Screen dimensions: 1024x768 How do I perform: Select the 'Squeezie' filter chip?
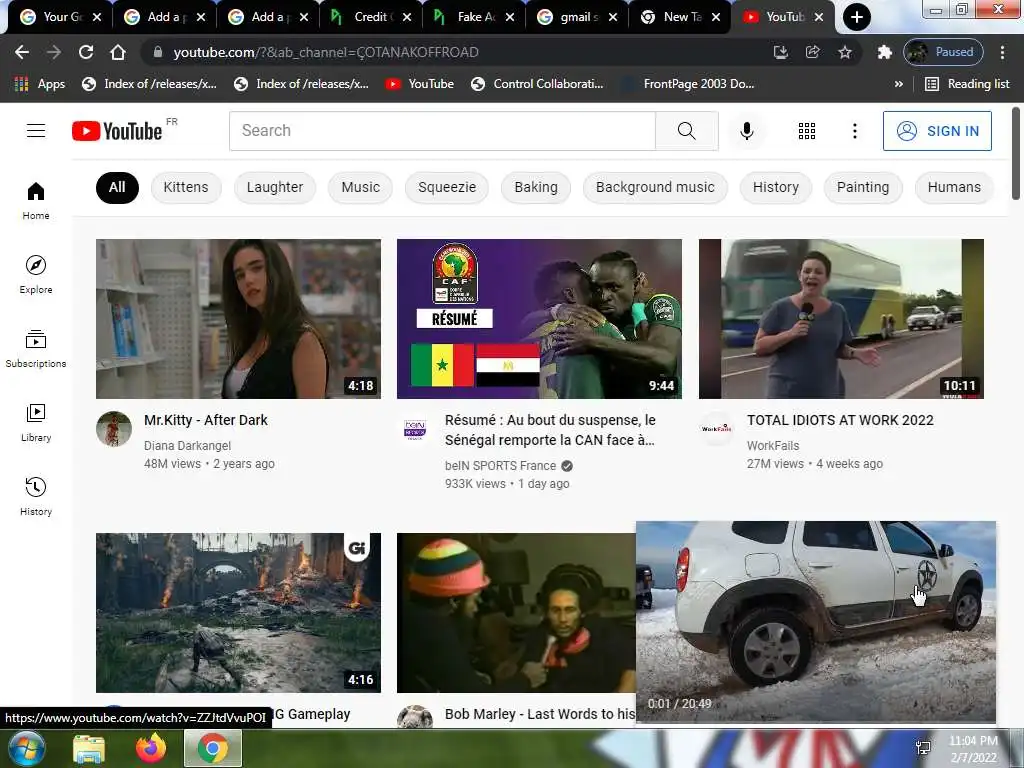(x=447, y=187)
